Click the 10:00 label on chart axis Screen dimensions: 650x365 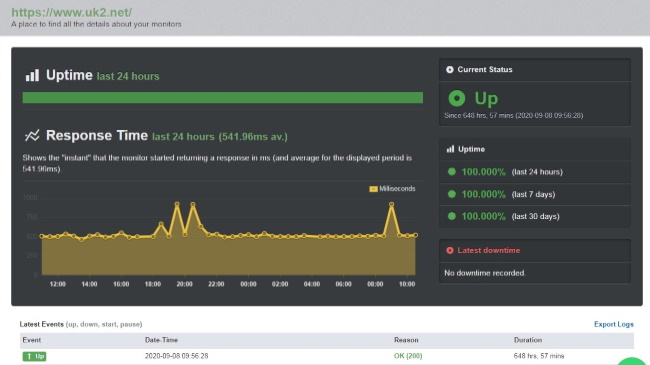point(407,284)
